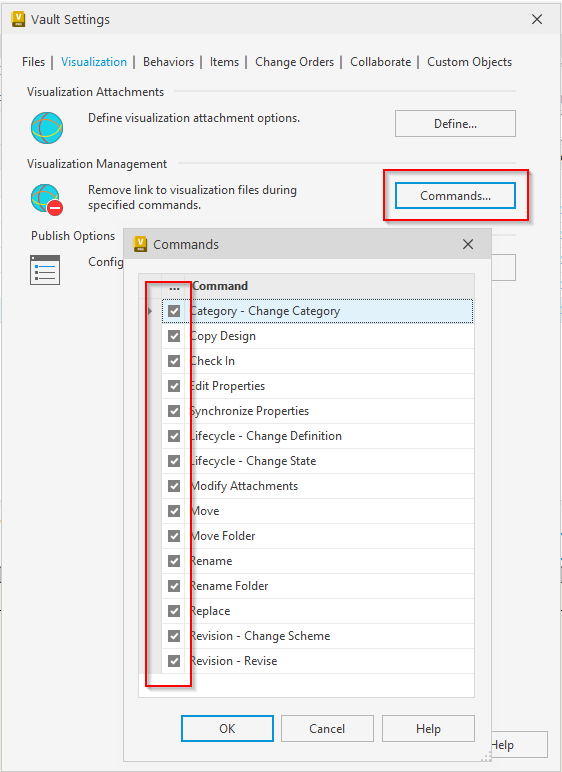The image size is (562, 772).
Task: Click the Vault icon in Vault Settings title
Action: (18, 19)
